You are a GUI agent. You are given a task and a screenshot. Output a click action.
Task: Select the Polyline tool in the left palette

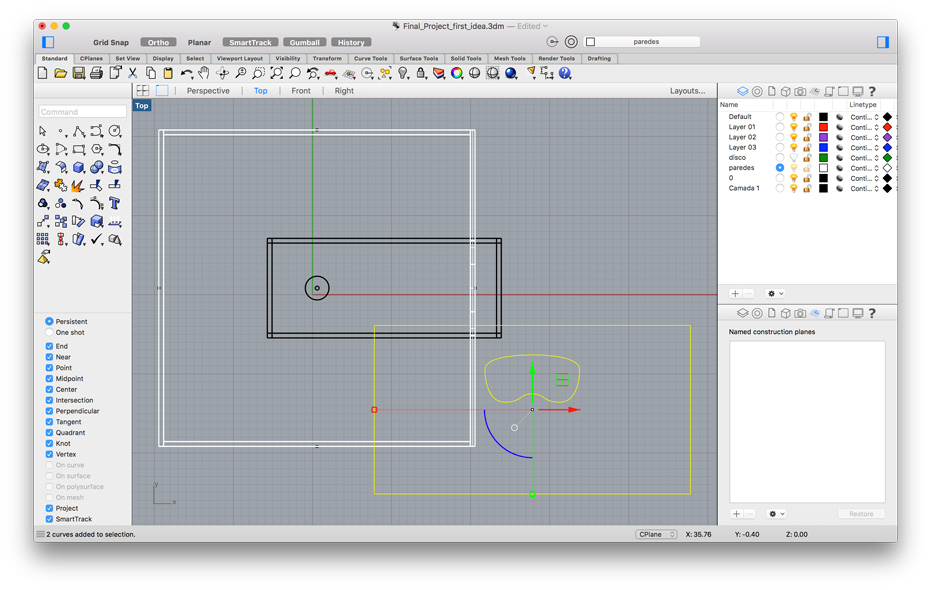pyautogui.click(x=79, y=131)
